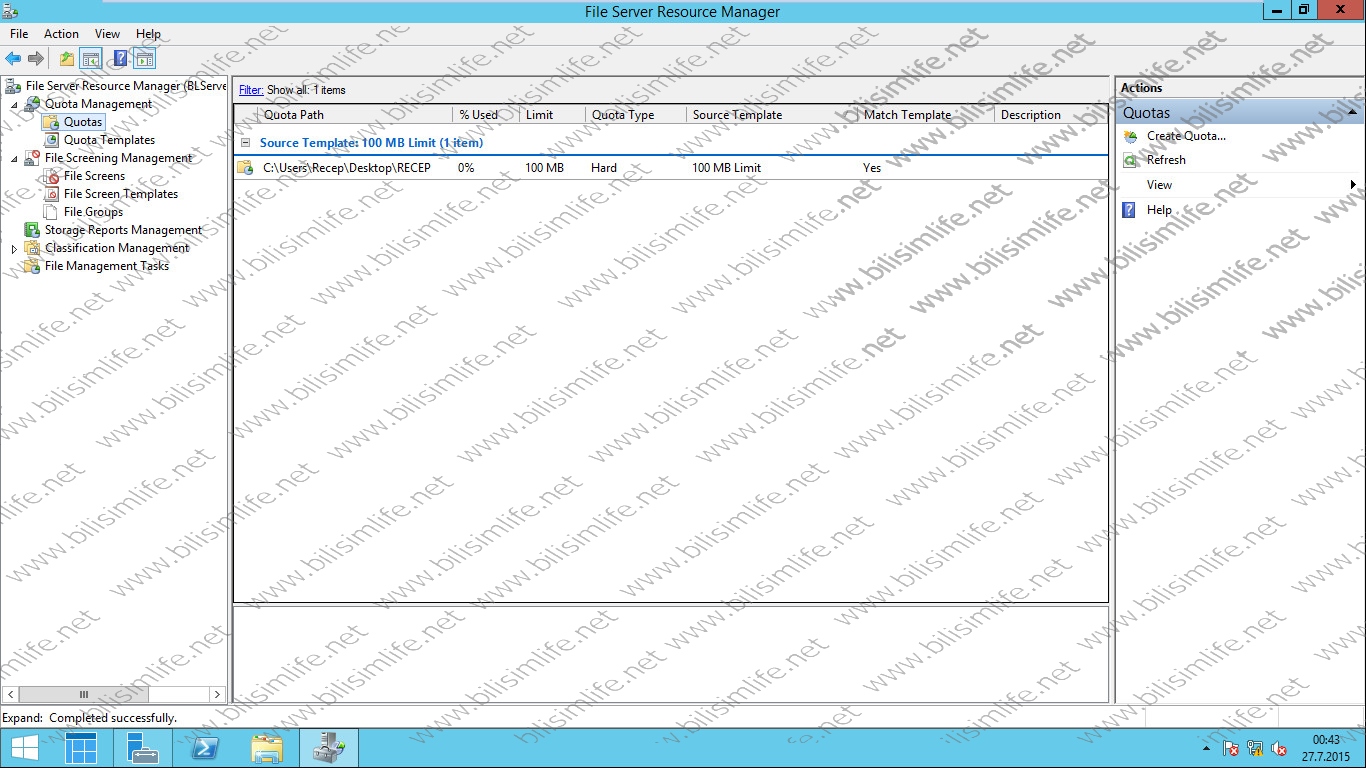Select the File Screen Templates tree item

coord(121,194)
